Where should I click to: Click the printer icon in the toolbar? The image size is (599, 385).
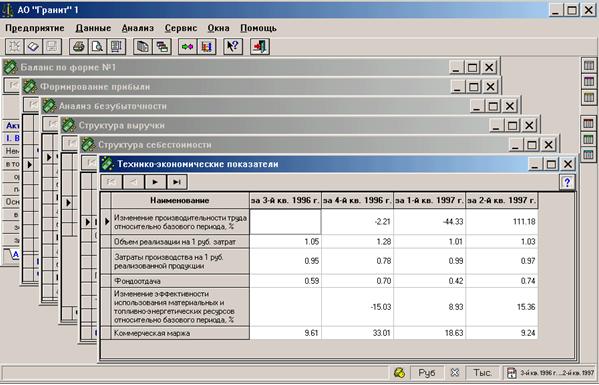(x=79, y=47)
